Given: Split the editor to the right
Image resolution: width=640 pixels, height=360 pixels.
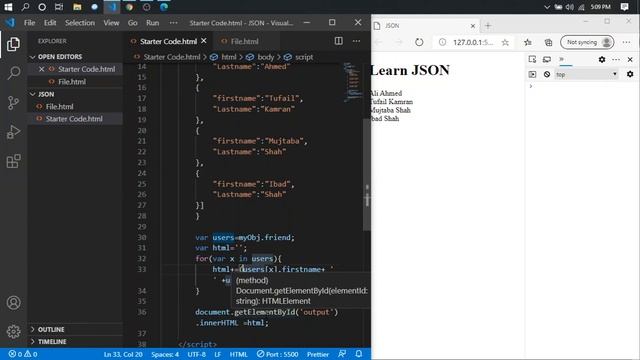Looking at the screenshot, I should click(338, 41).
